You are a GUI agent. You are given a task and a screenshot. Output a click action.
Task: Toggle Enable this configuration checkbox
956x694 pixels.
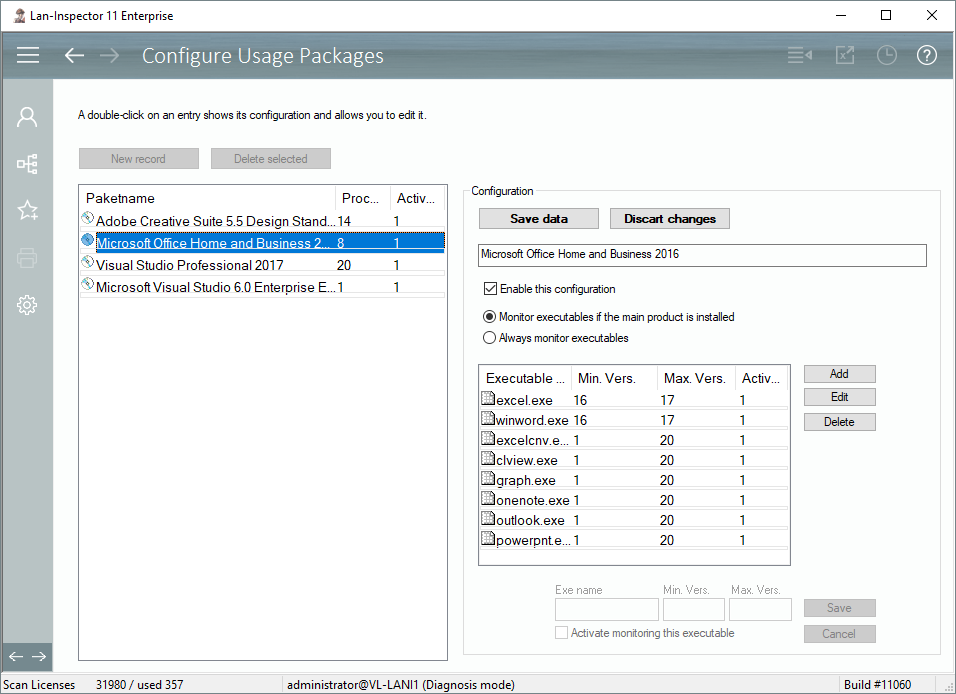coord(490,289)
